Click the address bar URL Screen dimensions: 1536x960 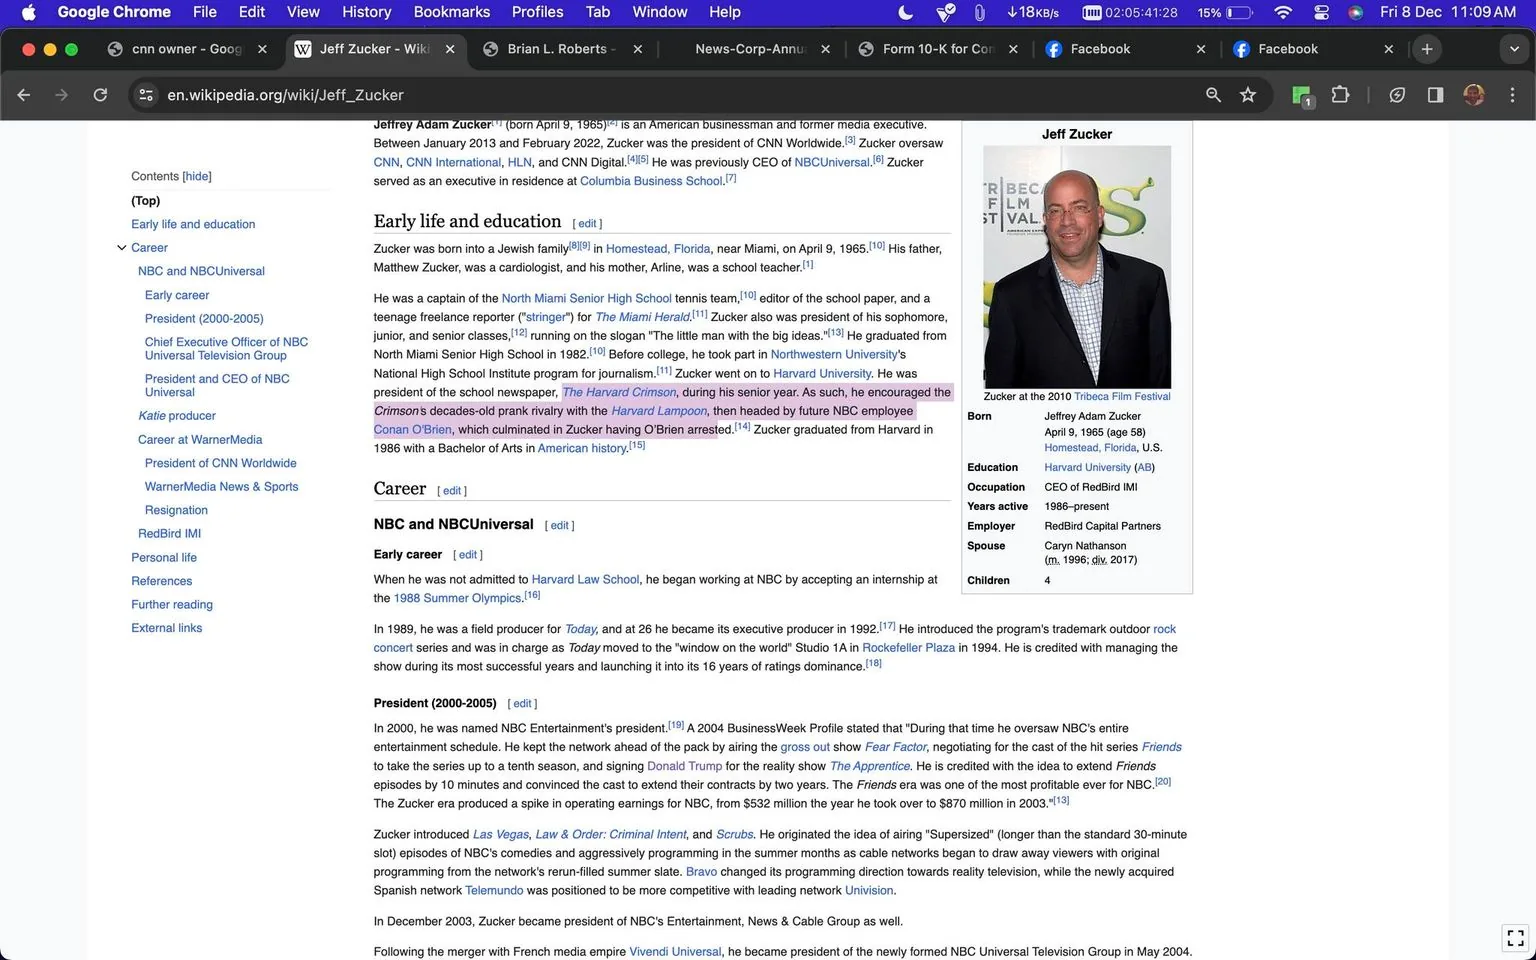click(286, 95)
